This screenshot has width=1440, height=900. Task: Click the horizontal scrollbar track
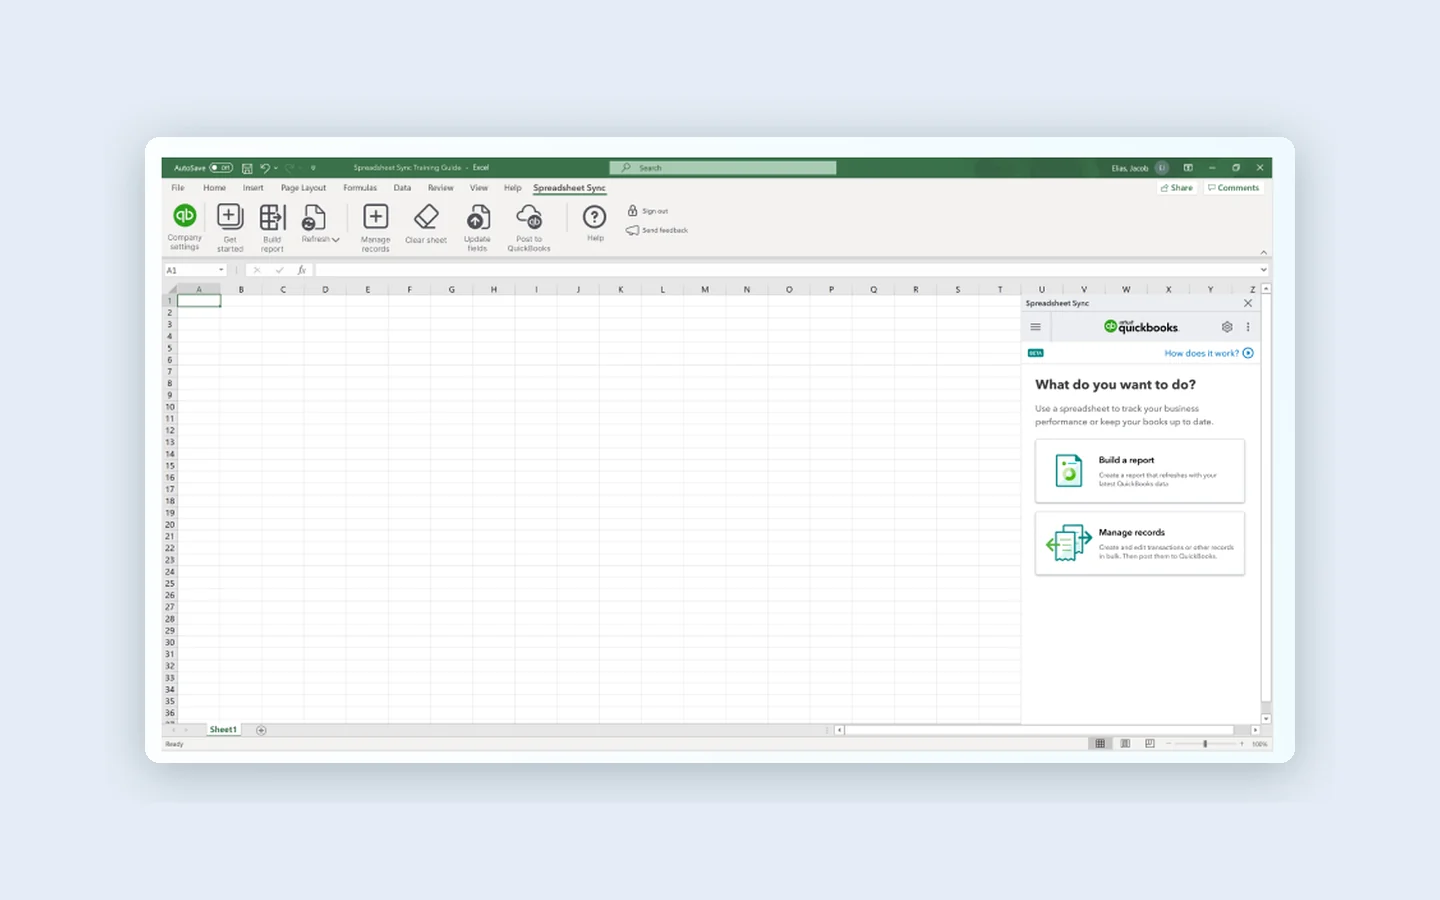pos(1041,730)
